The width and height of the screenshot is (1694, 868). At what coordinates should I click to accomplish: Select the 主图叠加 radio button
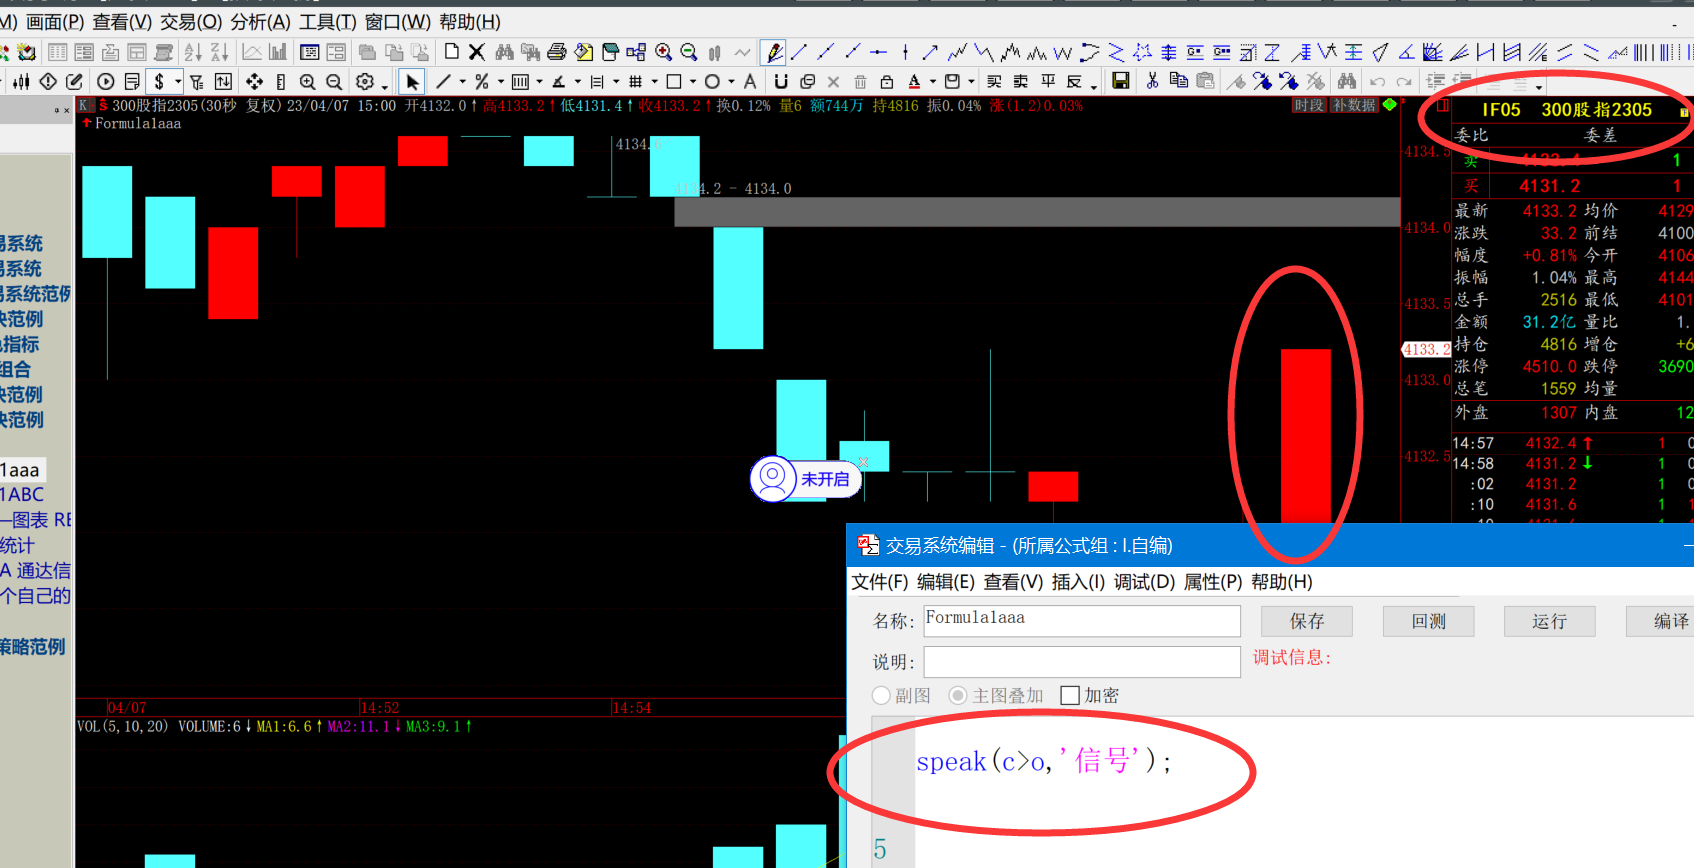pyautogui.click(x=958, y=695)
